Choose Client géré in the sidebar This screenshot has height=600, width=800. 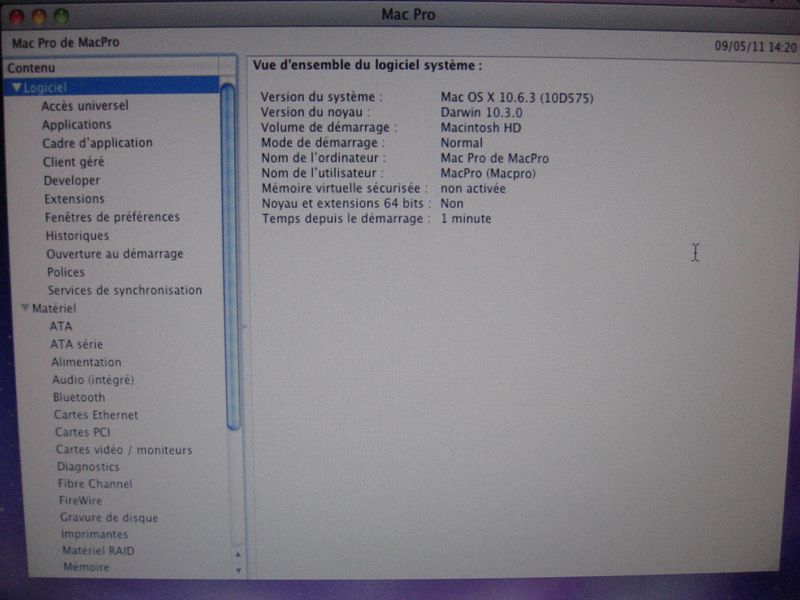pos(73,162)
